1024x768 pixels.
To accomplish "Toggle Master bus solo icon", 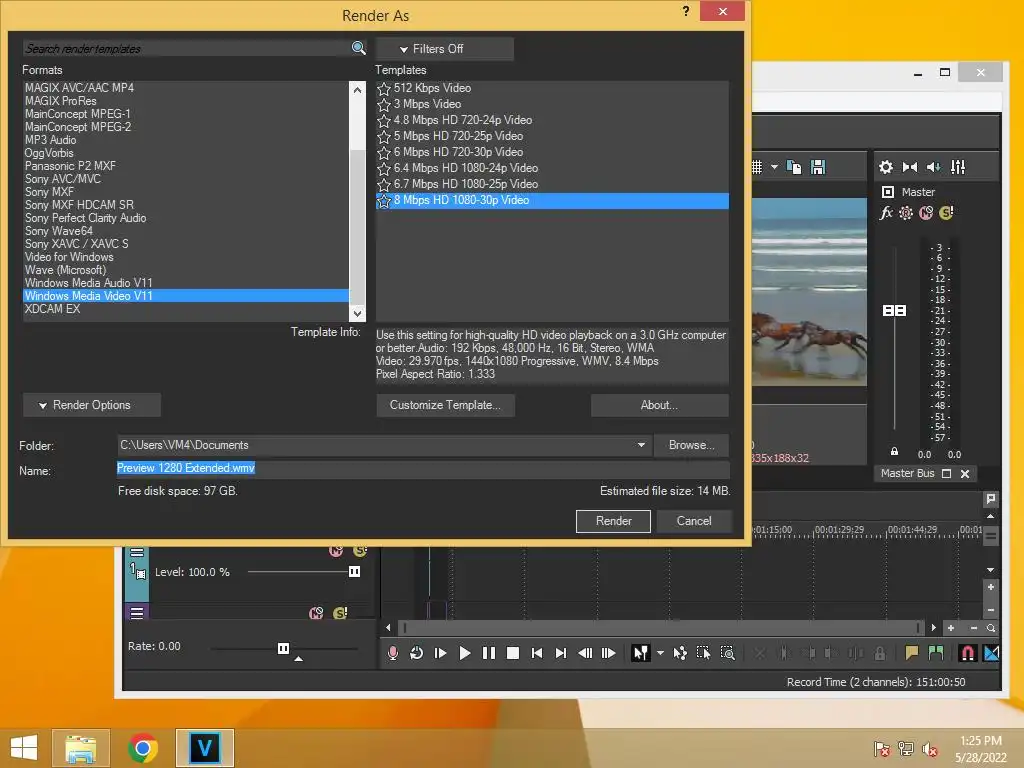I will click(x=946, y=213).
